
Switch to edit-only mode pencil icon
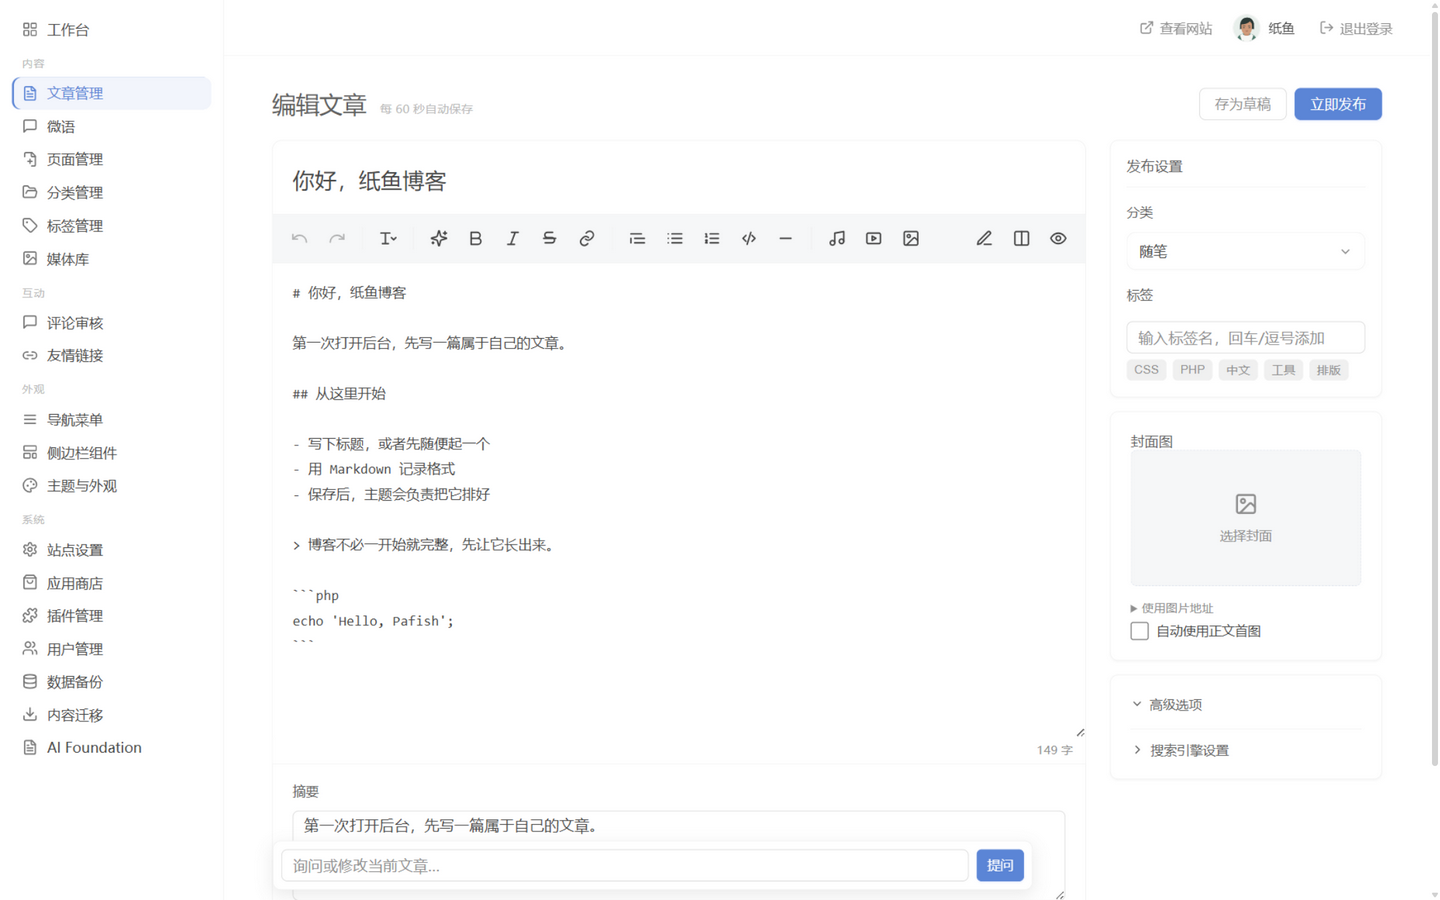coord(984,239)
